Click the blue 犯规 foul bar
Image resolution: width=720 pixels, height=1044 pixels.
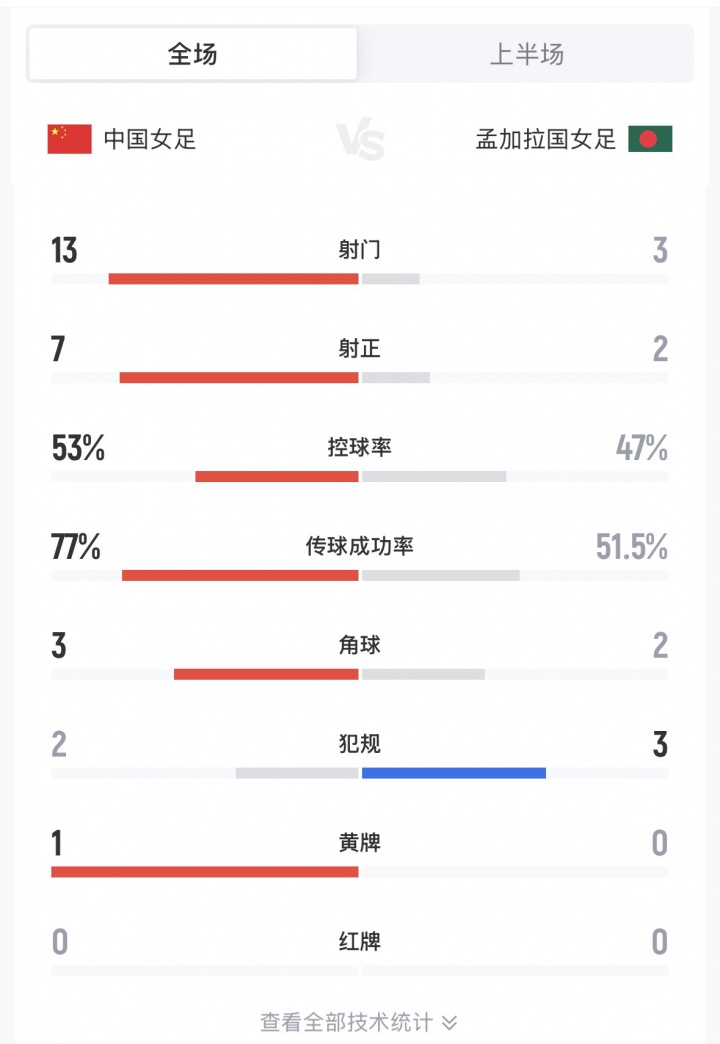pyautogui.click(x=452, y=772)
